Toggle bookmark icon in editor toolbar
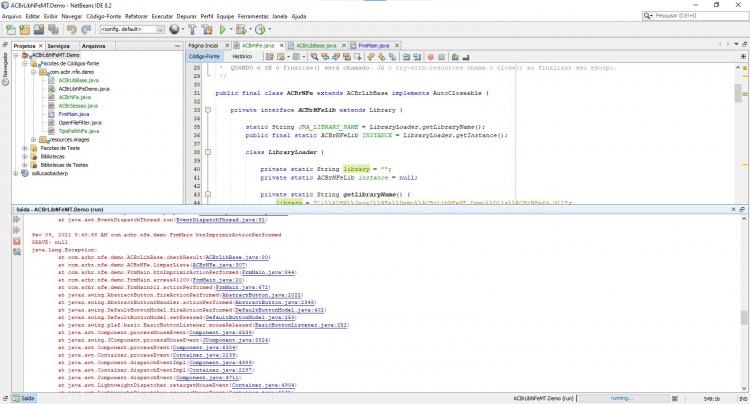The image size is (750, 404). 393,57
